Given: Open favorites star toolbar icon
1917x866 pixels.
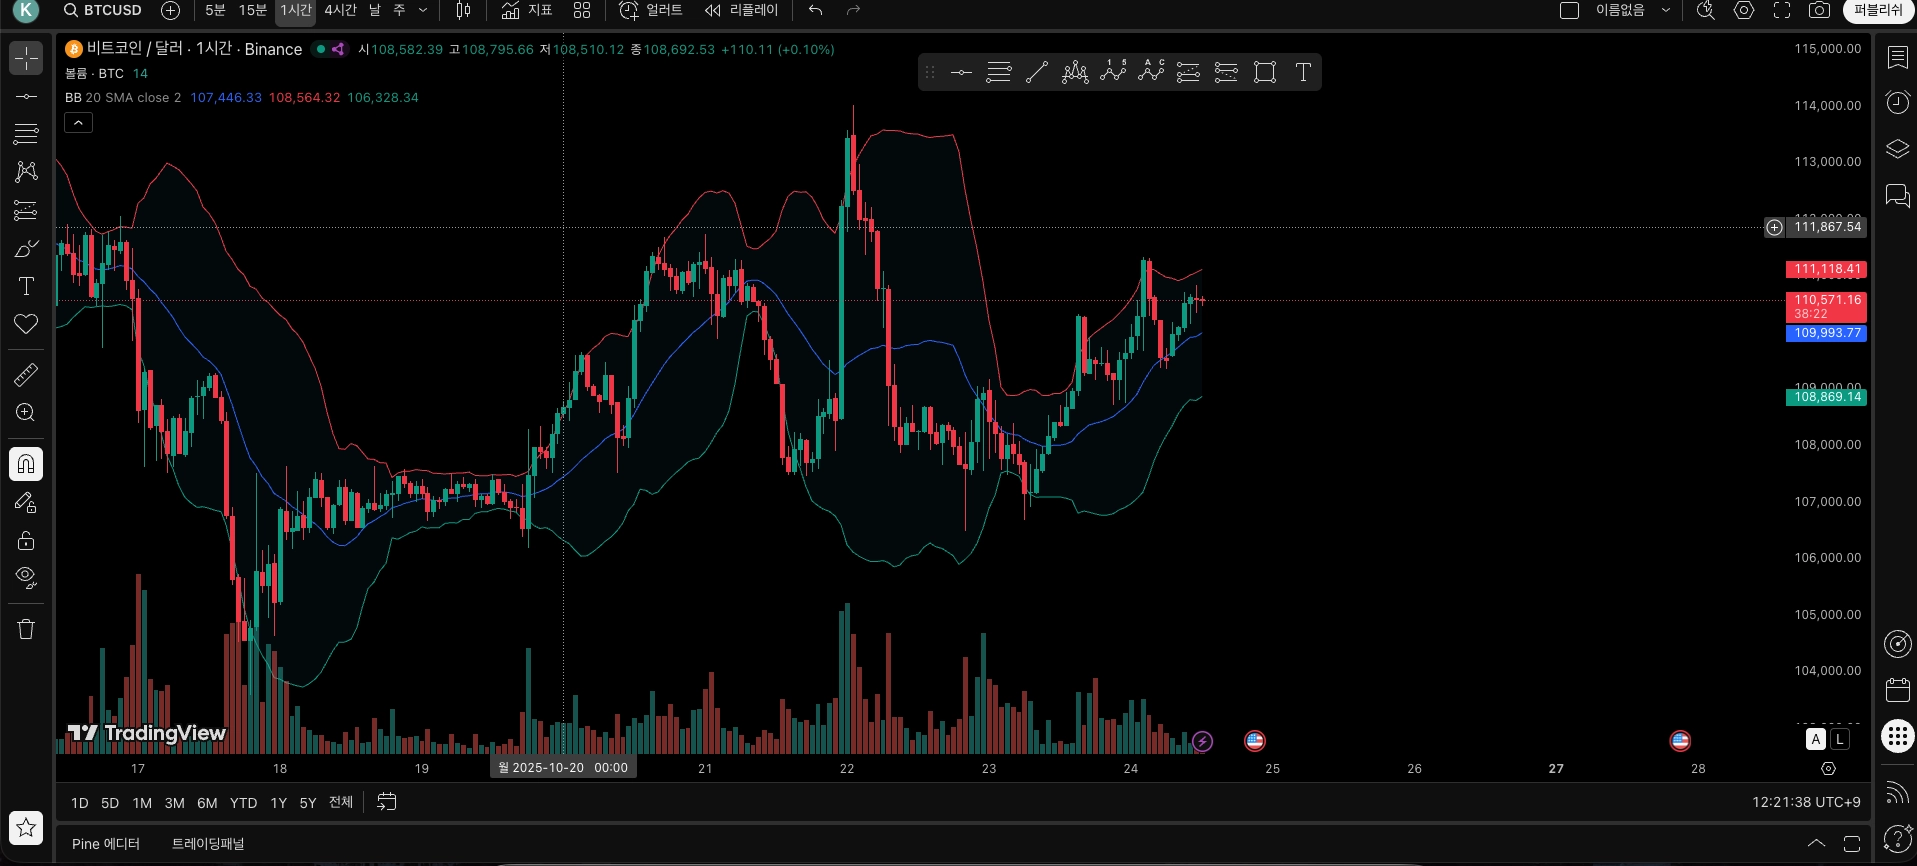Looking at the screenshot, I should click(26, 827).
